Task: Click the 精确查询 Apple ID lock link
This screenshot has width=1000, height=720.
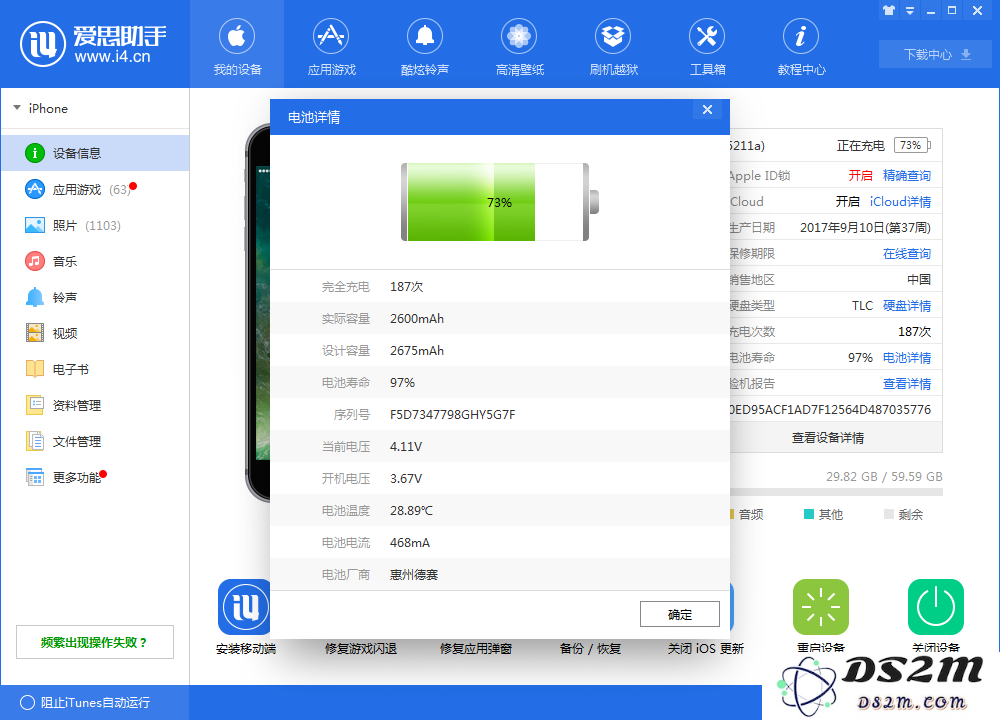Action: point(906,175)
